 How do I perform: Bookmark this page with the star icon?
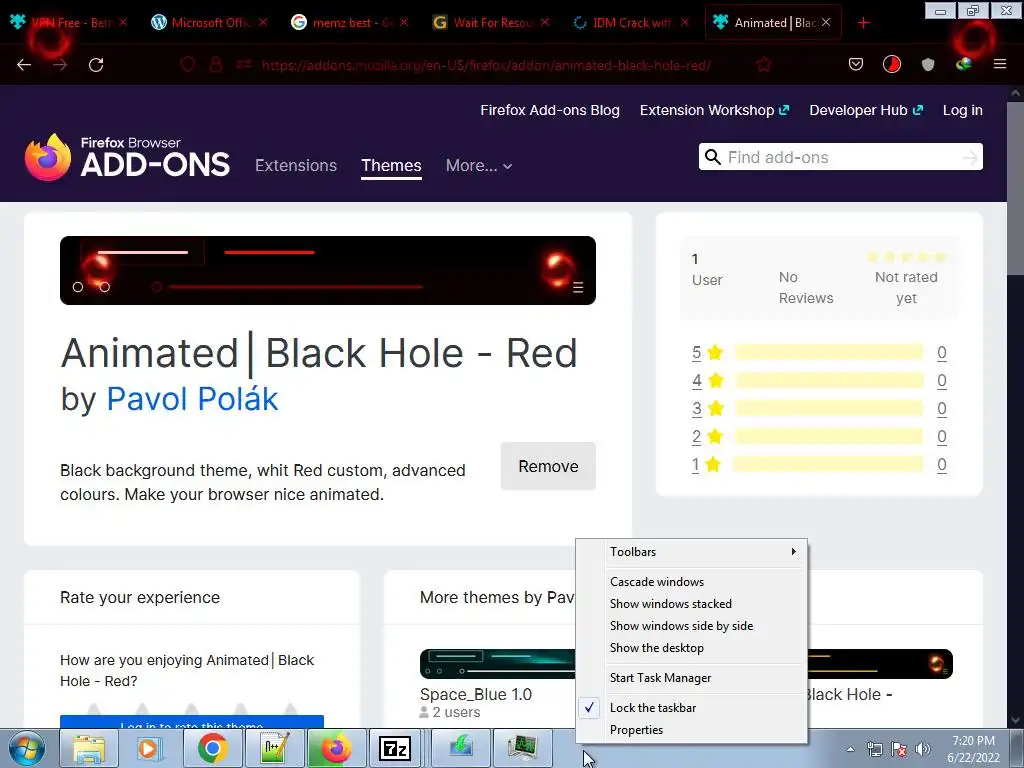tap(763, 65)
